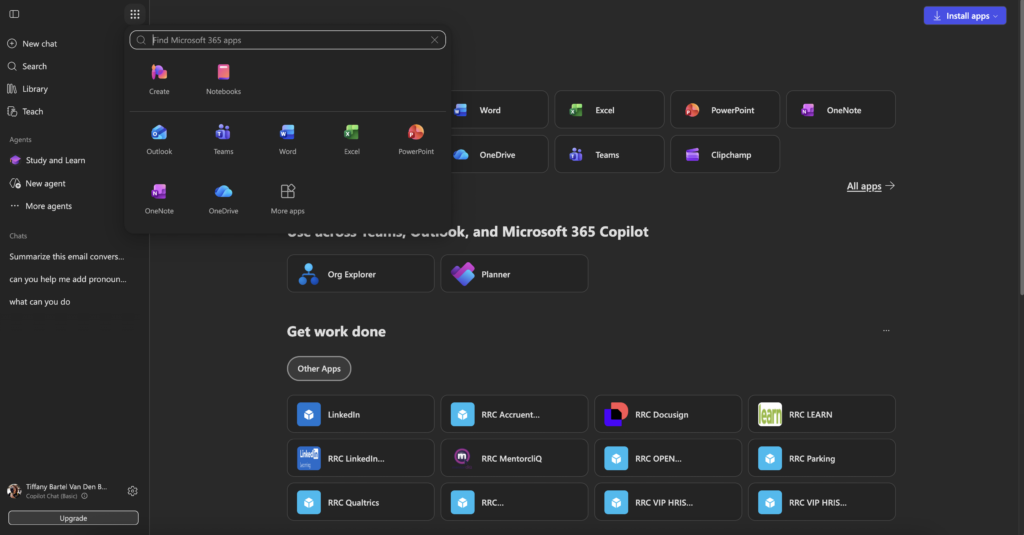
Task: Launch Outlook from app launcher
Action: (159, 139)
